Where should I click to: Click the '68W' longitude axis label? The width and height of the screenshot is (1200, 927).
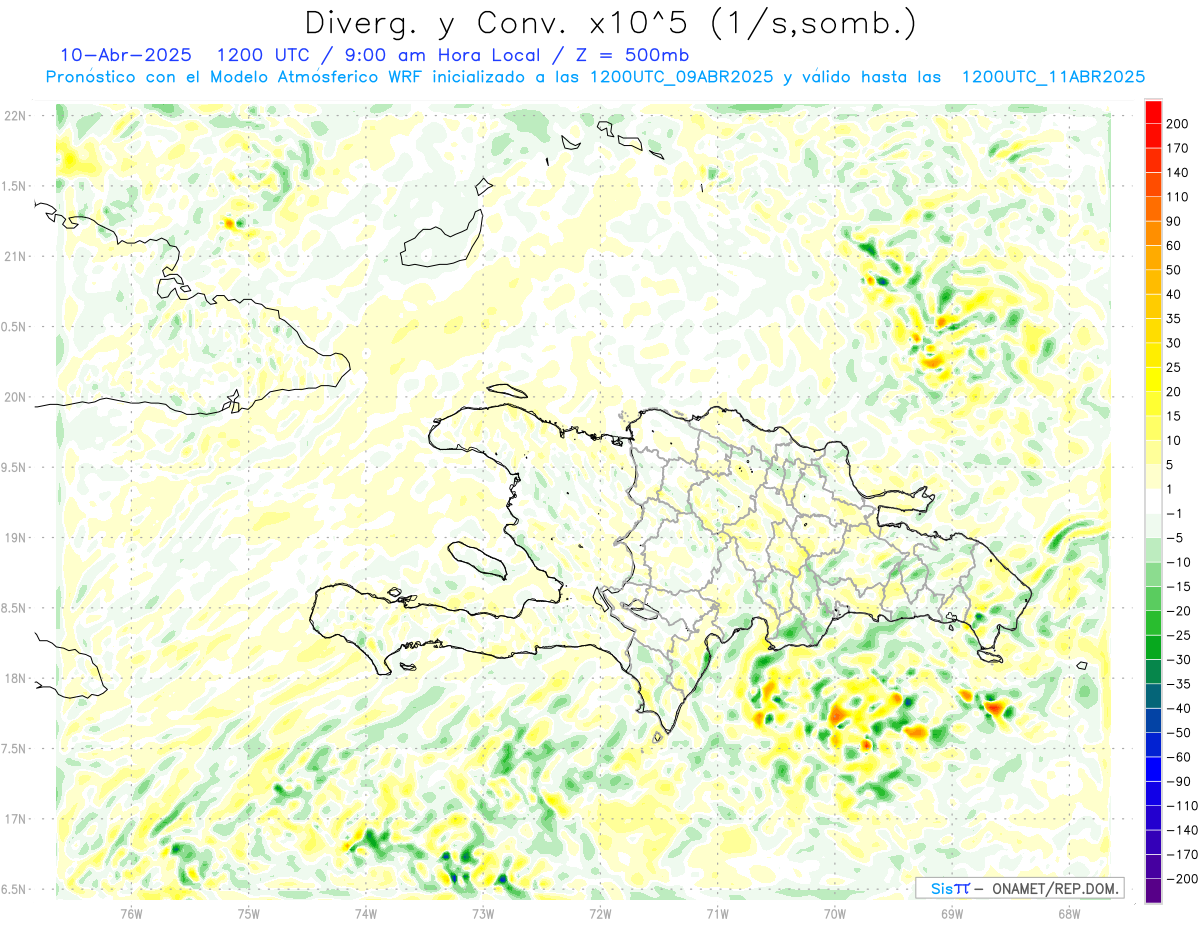(x=1069, y=912)
